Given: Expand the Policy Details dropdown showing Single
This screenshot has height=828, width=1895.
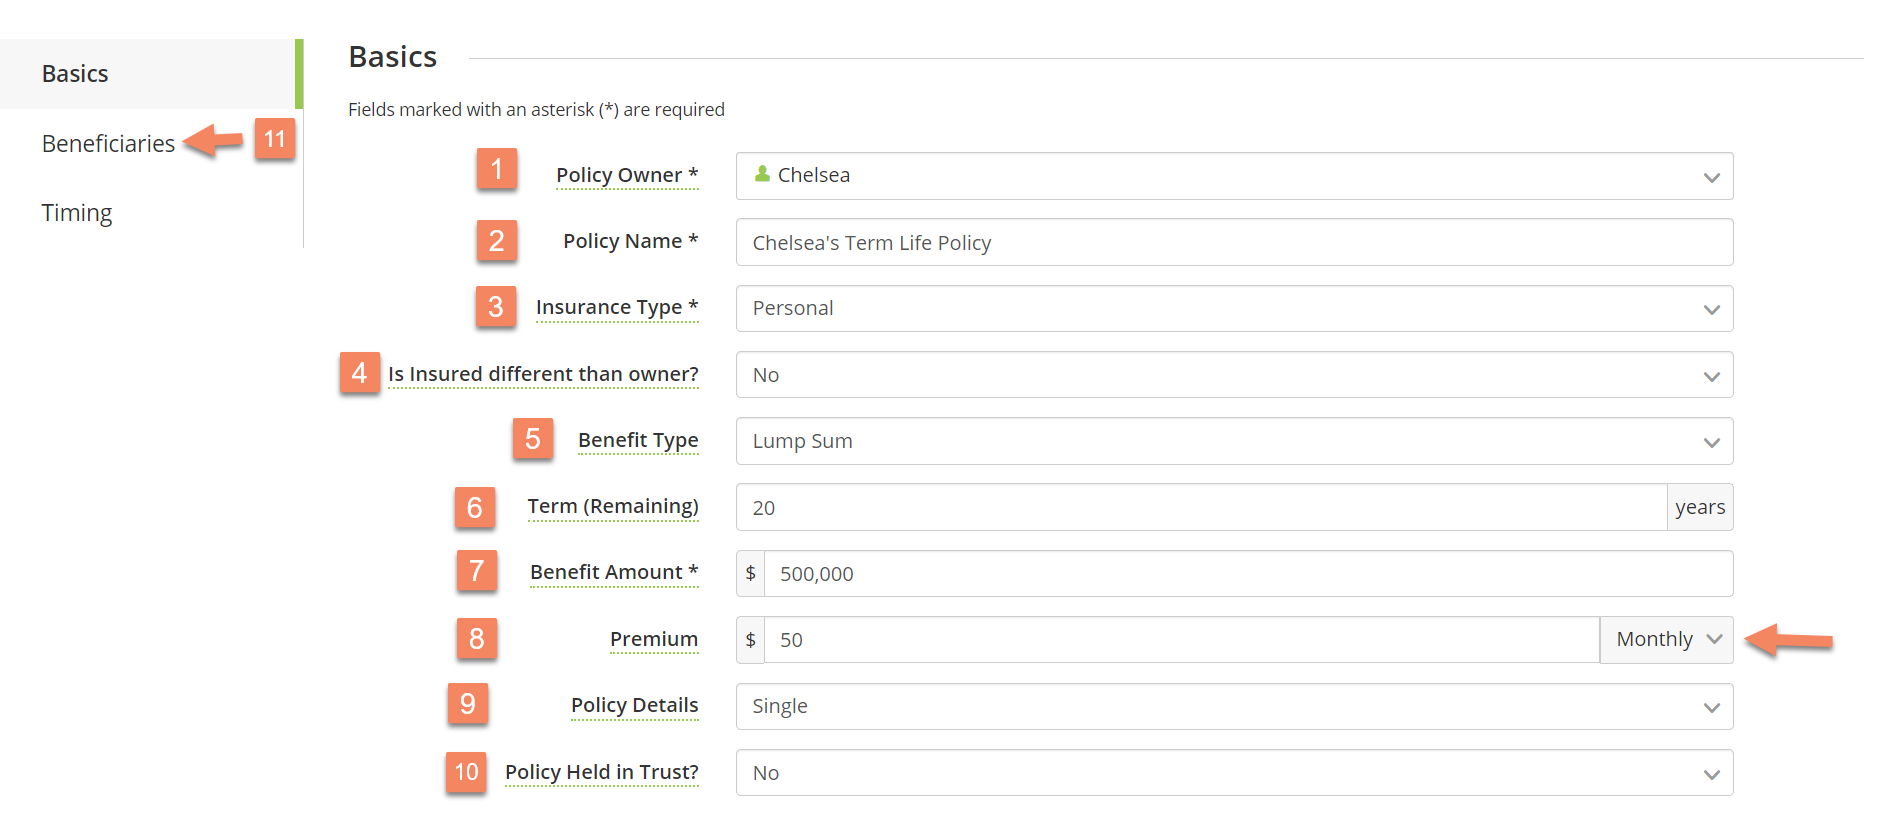Looking at the screenshot, I should click(1234, 706).
